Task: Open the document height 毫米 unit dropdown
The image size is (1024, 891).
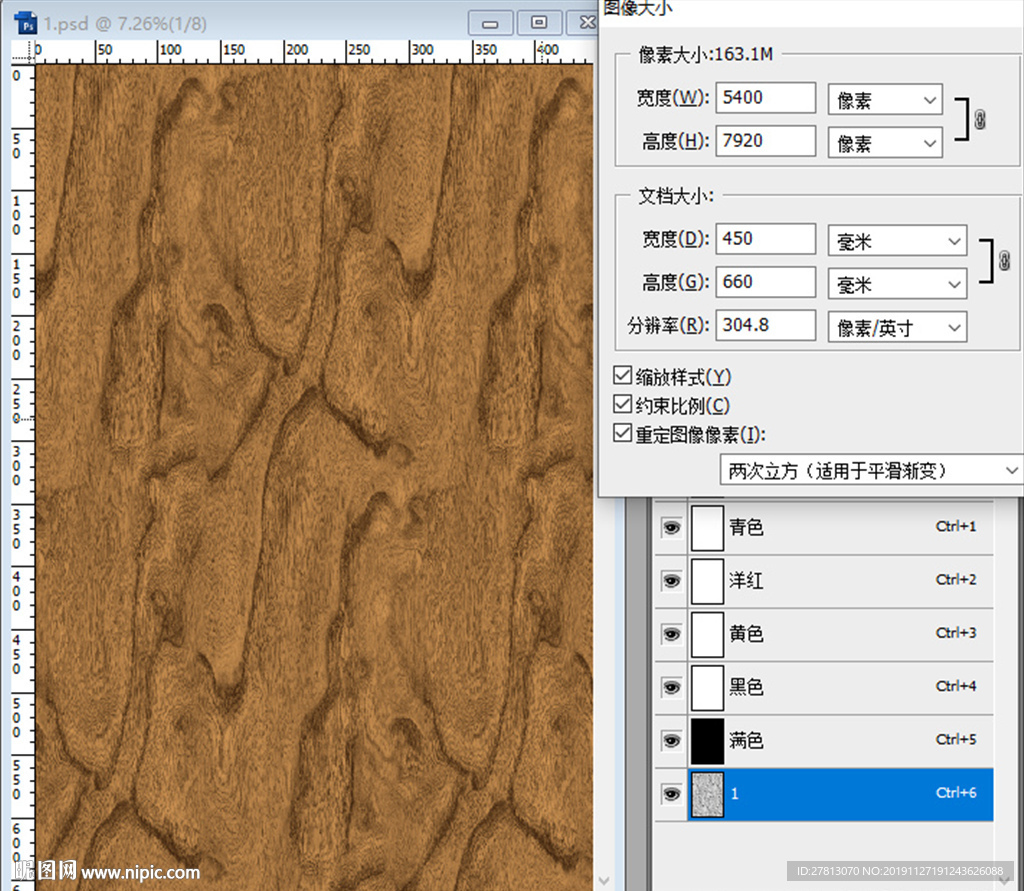Action: [897, 284]
